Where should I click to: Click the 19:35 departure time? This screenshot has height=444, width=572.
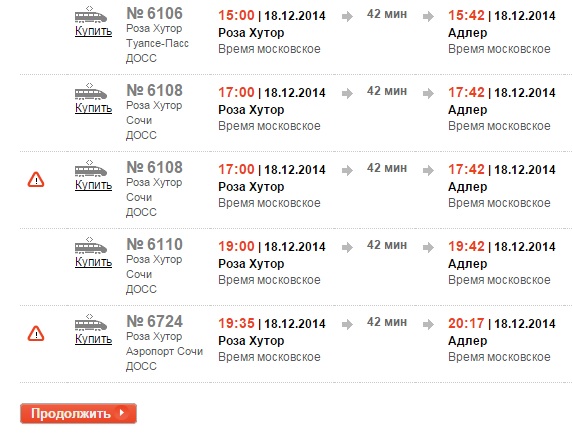coord(236,323)
